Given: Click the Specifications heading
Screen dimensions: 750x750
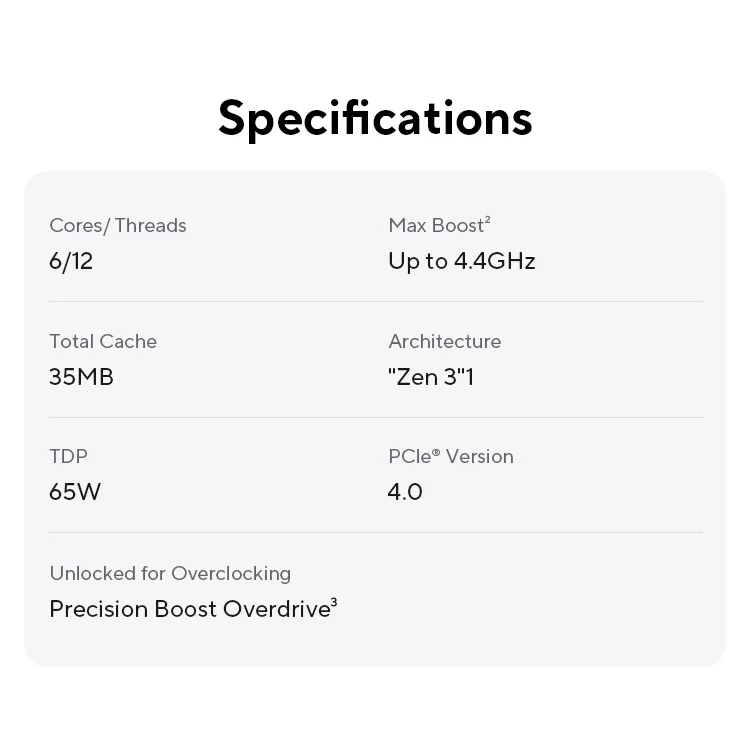Looking at the screenshot, I should pos(375,118).
